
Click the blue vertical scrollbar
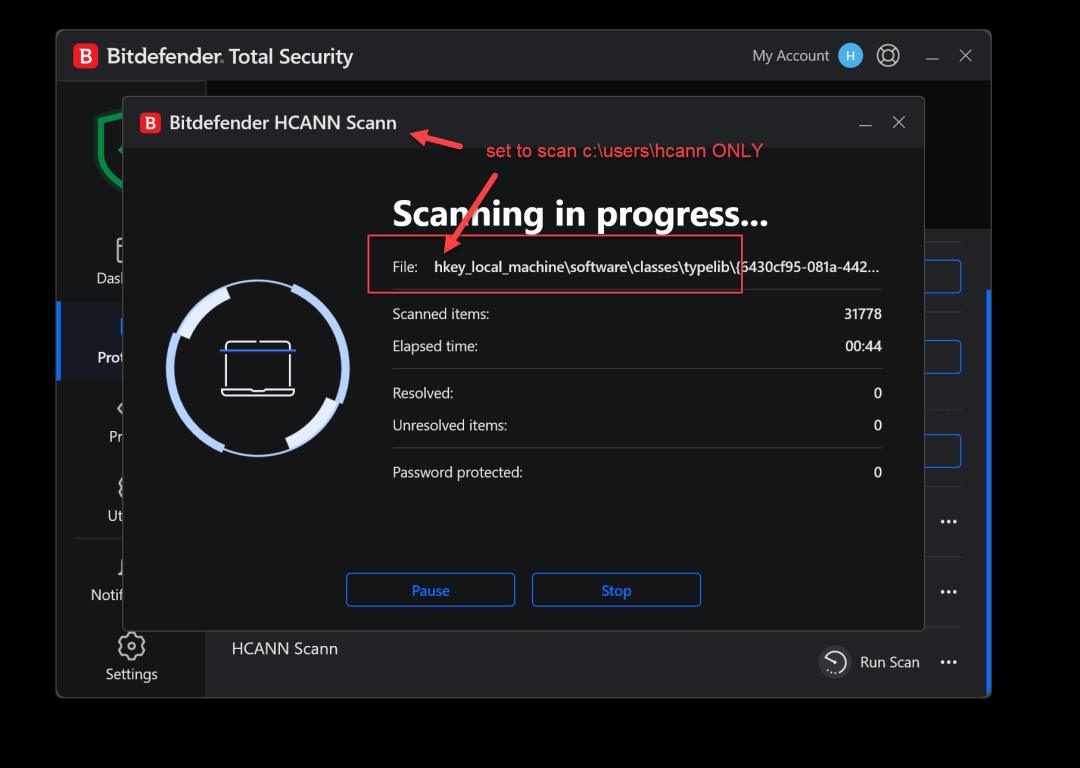tap(988, 492)
